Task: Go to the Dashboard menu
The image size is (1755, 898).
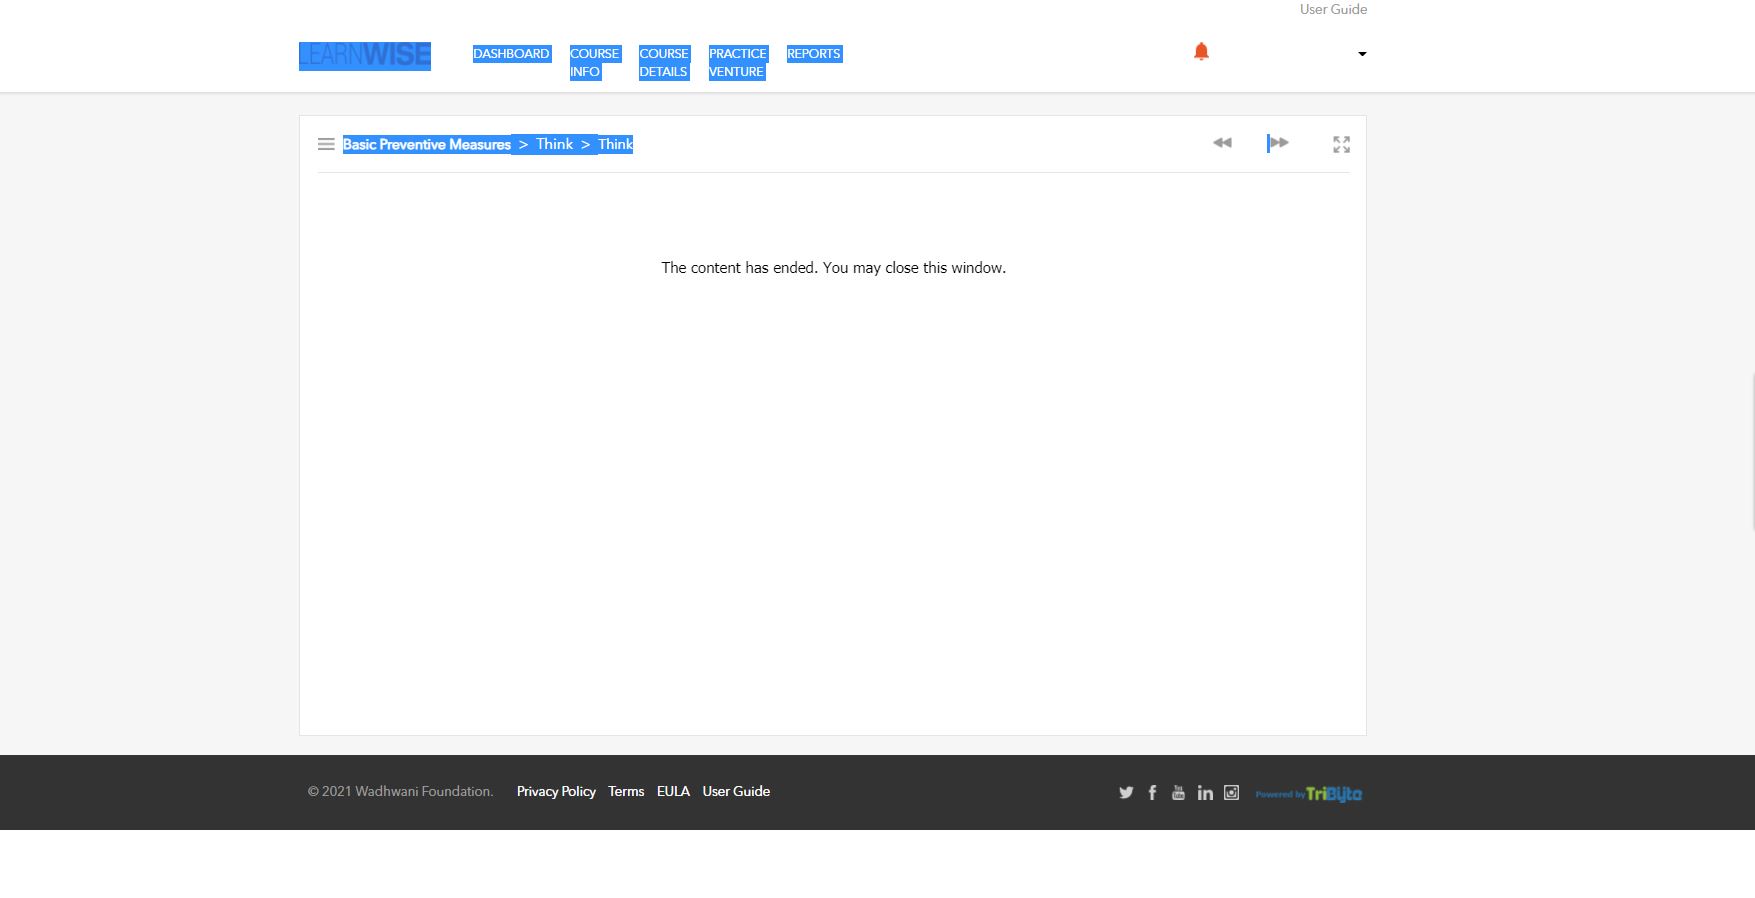Action: (x=511, y=54)
